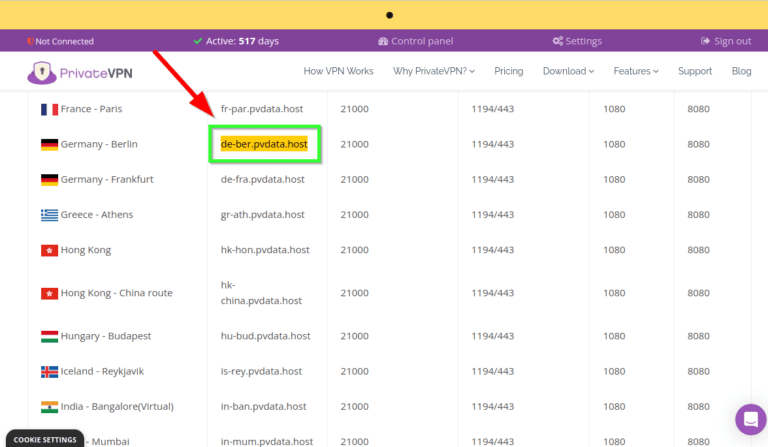Select the highlighted de-ber.pvdata.host address
This screenshot has width=768, height=447.
[264, 144]
